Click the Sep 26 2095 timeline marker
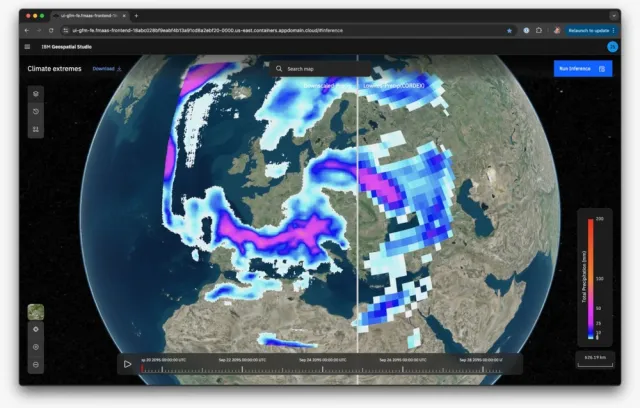 coord(403,360)
